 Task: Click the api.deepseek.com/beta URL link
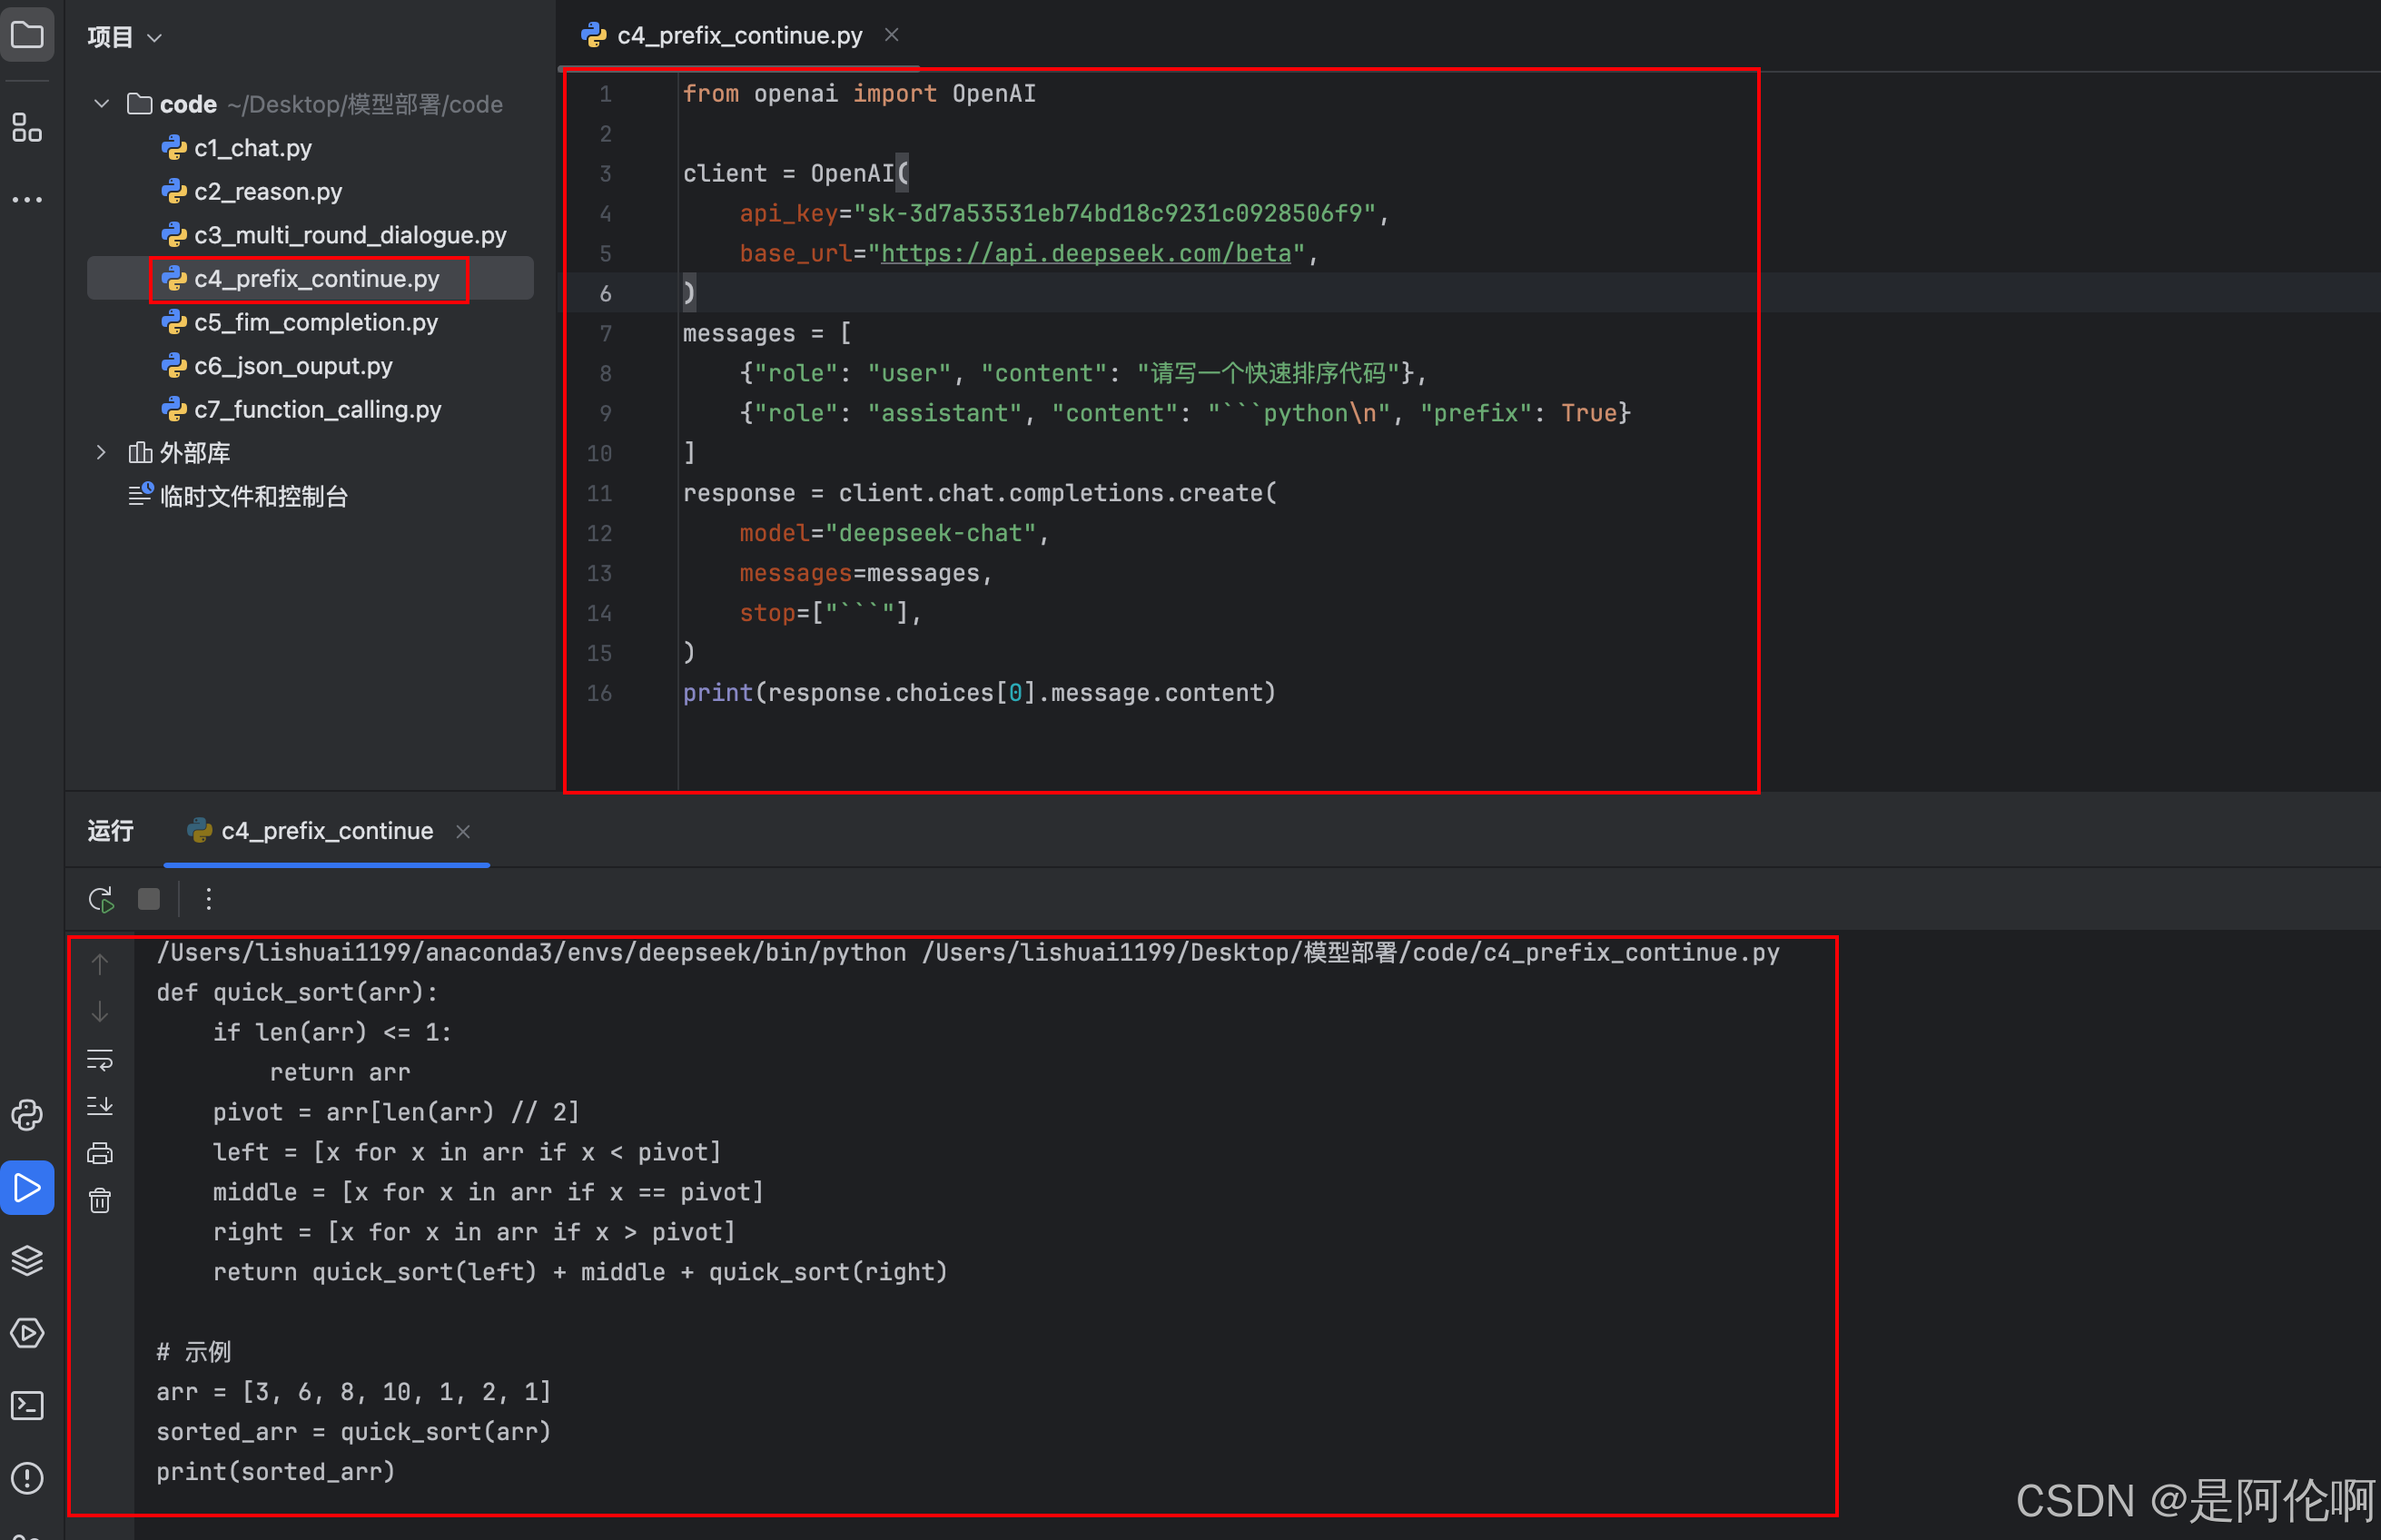point(1085,254)
